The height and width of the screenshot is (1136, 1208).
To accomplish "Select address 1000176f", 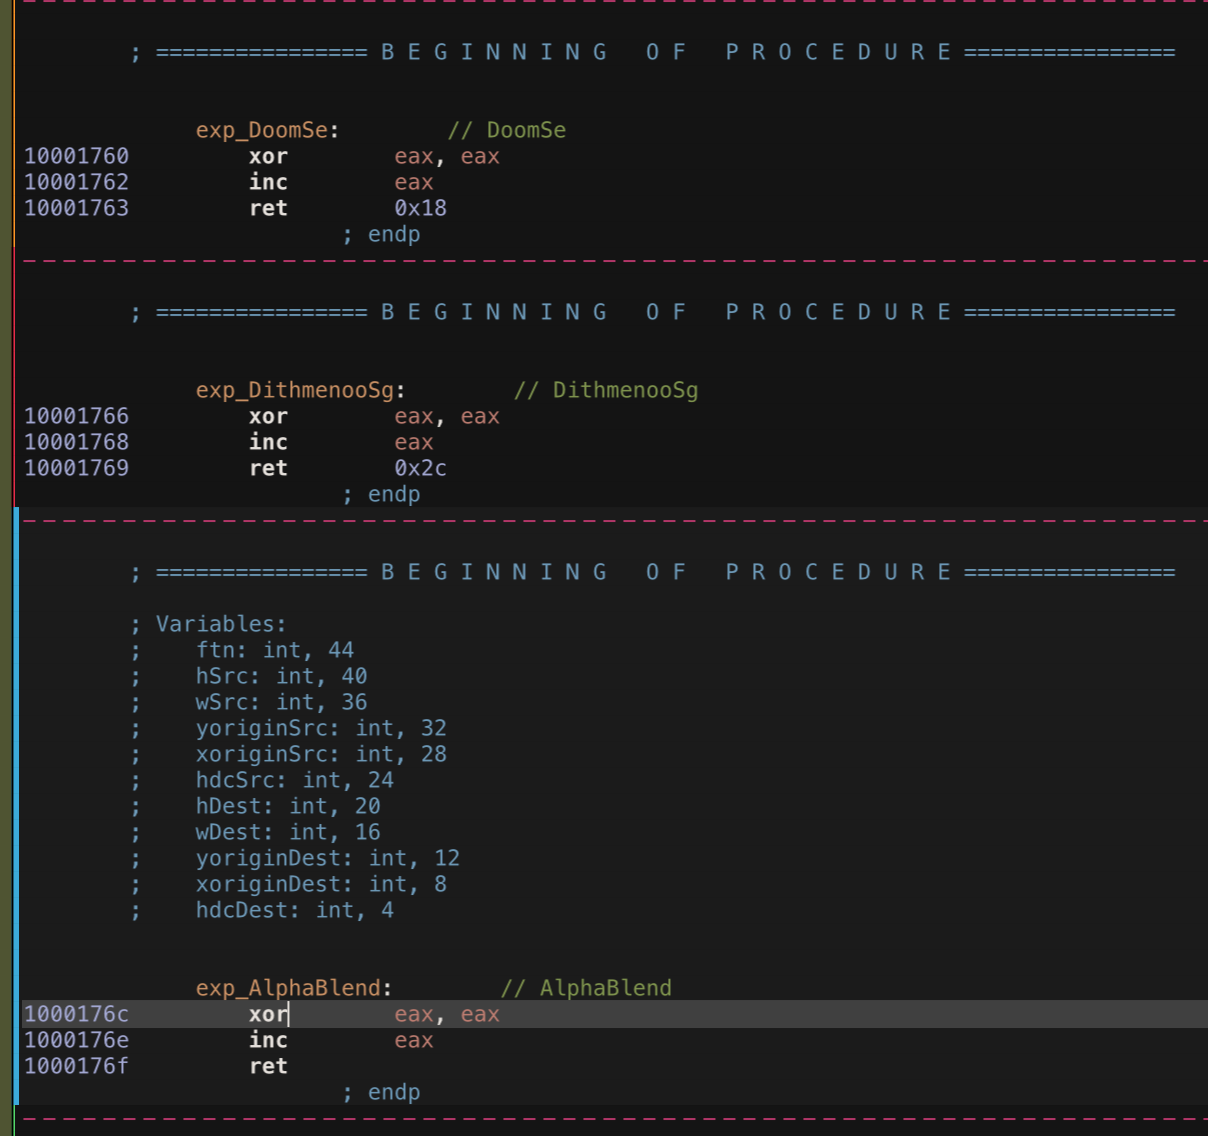I will point(76,1066).
